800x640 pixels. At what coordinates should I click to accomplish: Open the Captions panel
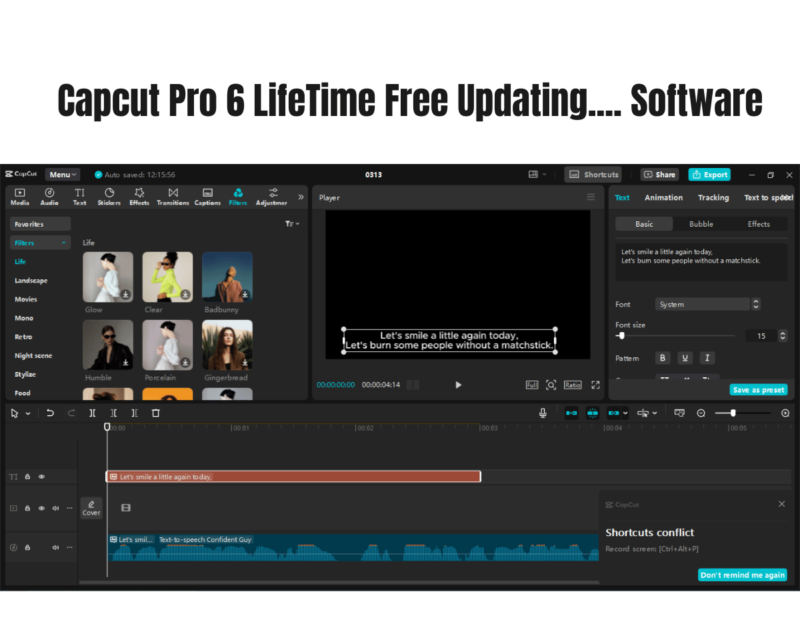207,196
